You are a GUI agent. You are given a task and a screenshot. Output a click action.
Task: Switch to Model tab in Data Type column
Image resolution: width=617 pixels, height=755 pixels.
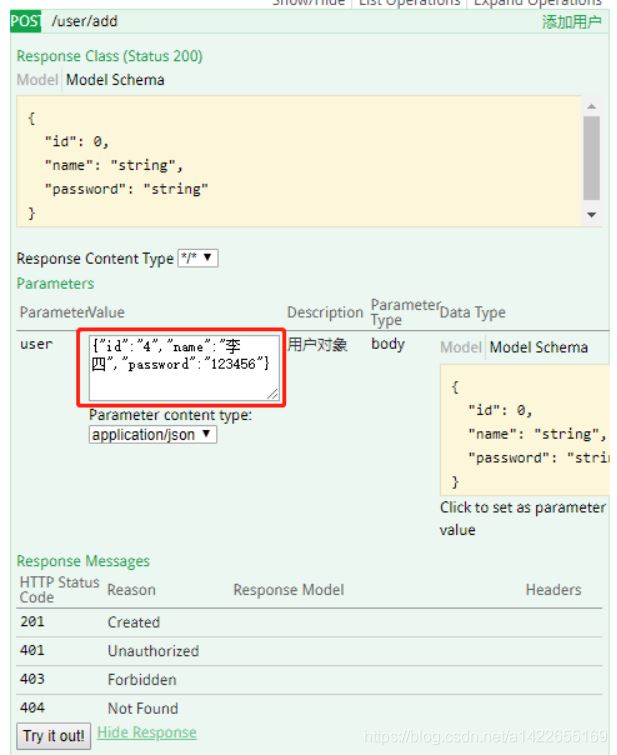point(461,347)
